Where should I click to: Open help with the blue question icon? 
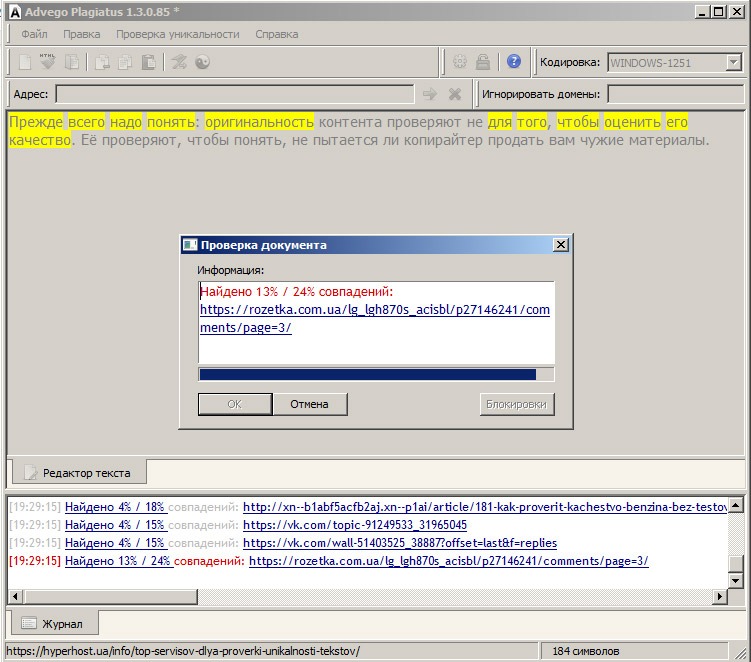[x=514, y=61]
